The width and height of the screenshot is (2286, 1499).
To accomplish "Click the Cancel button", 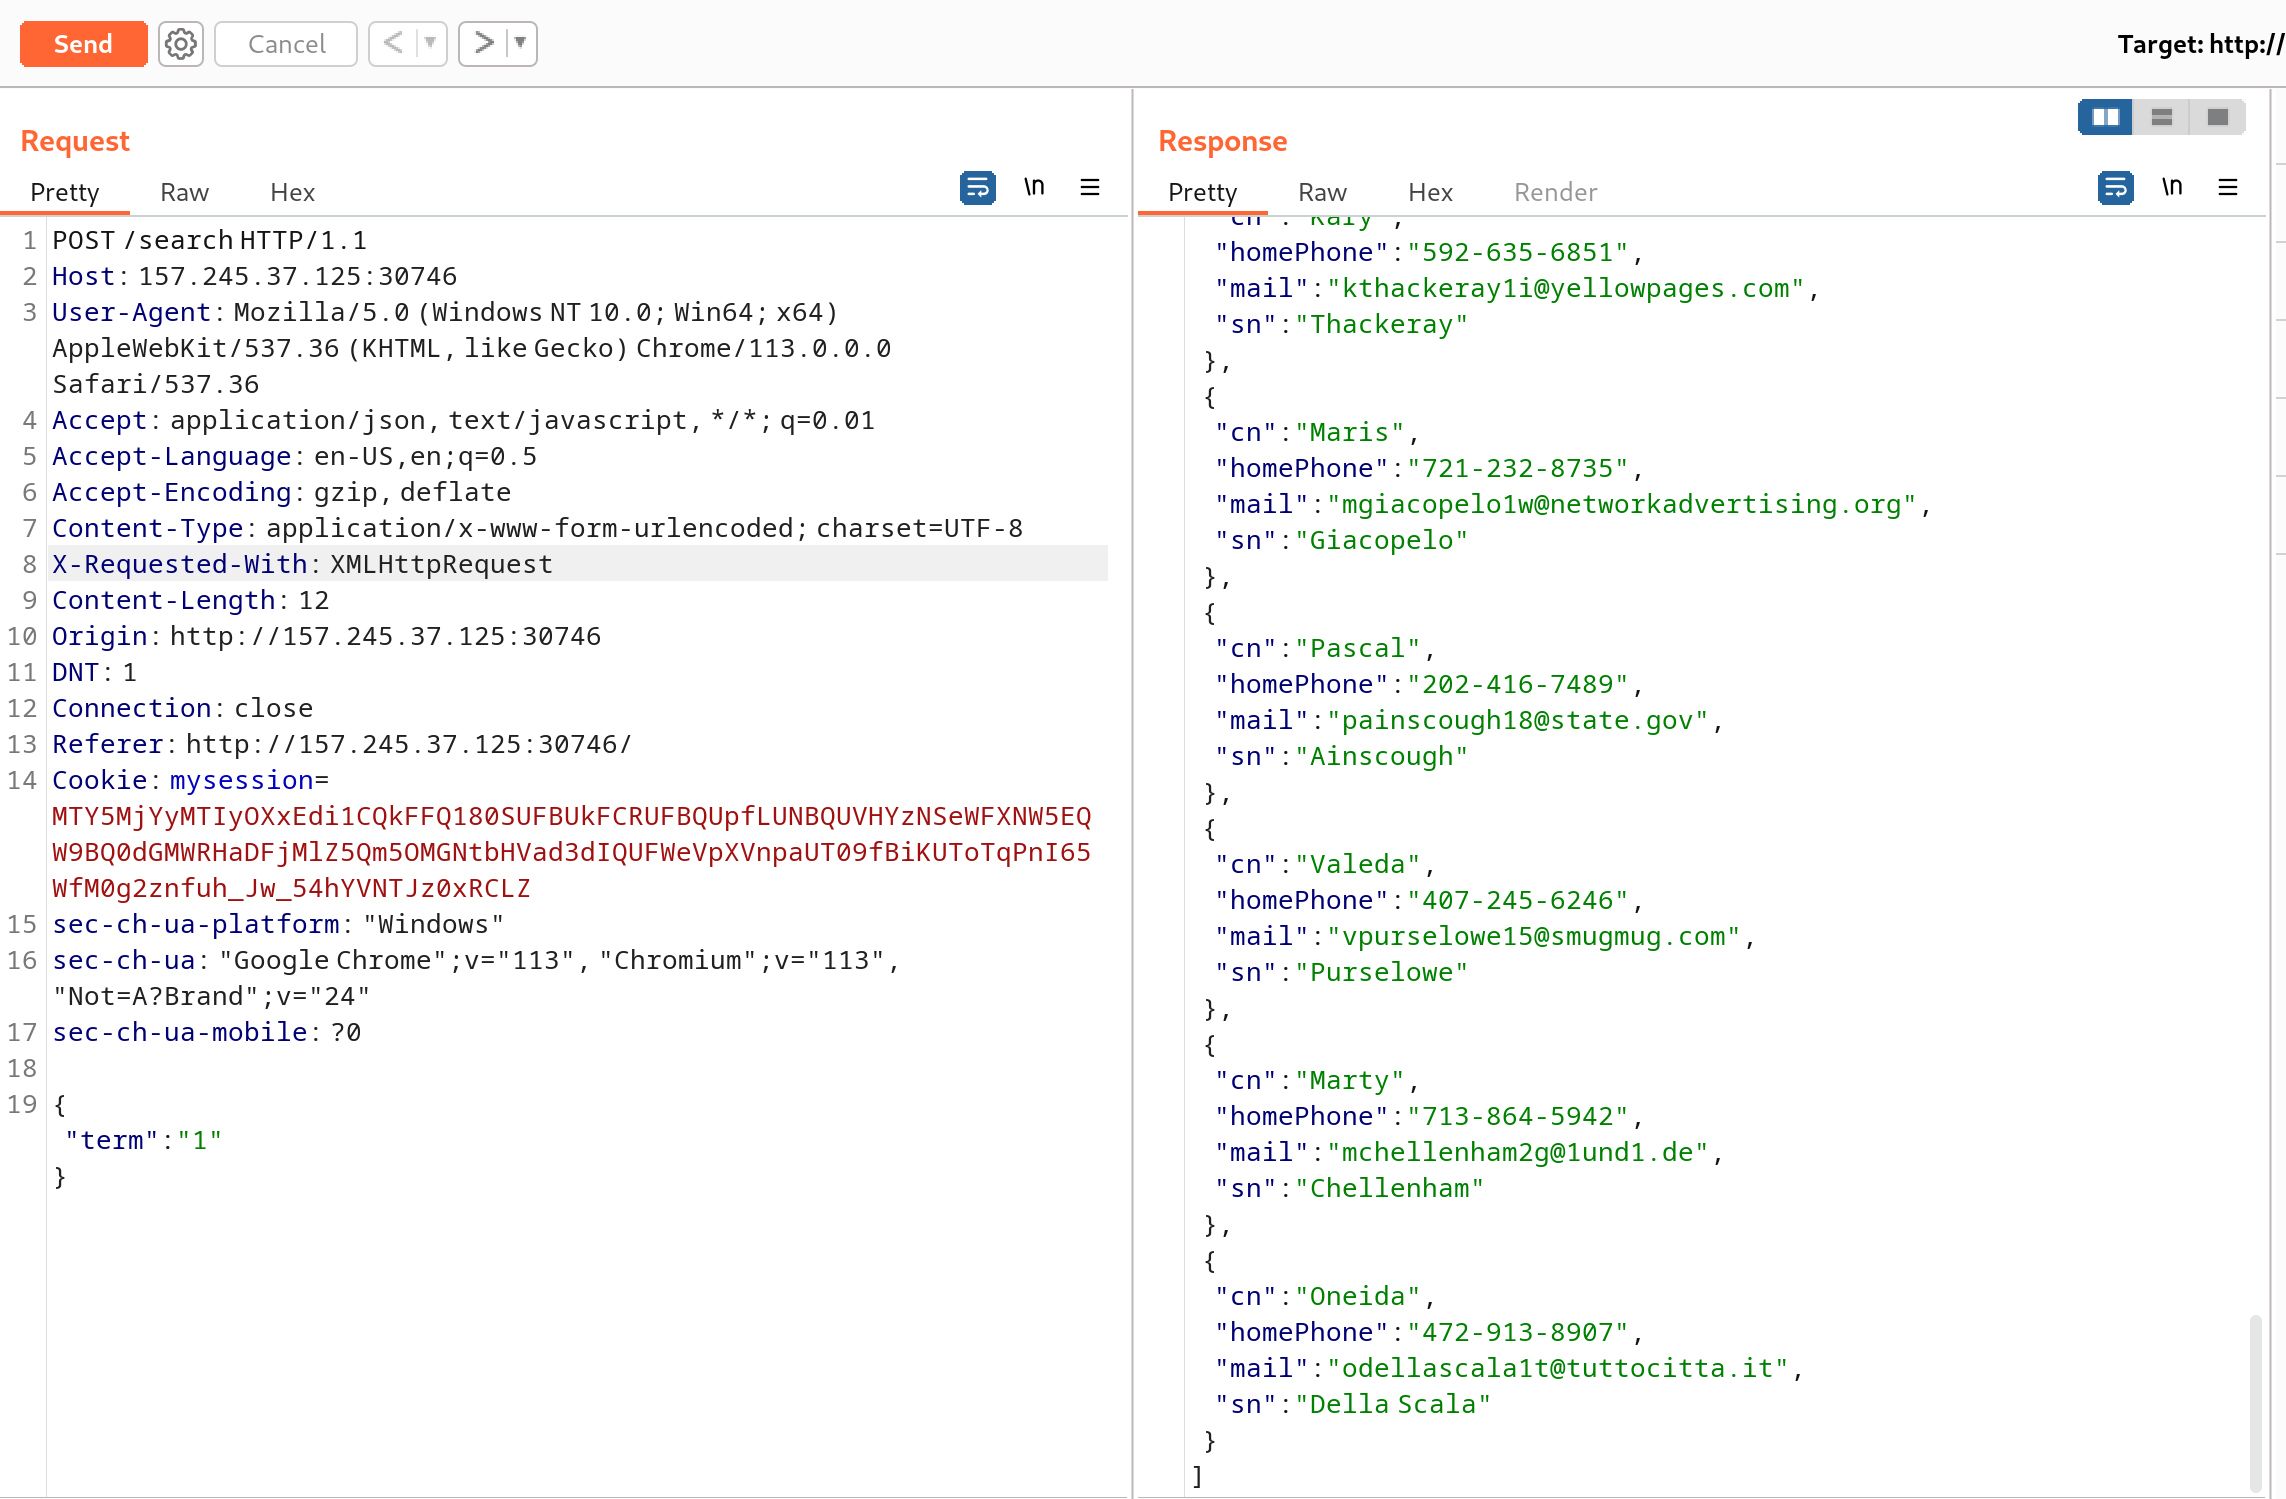I will [286, 44].
